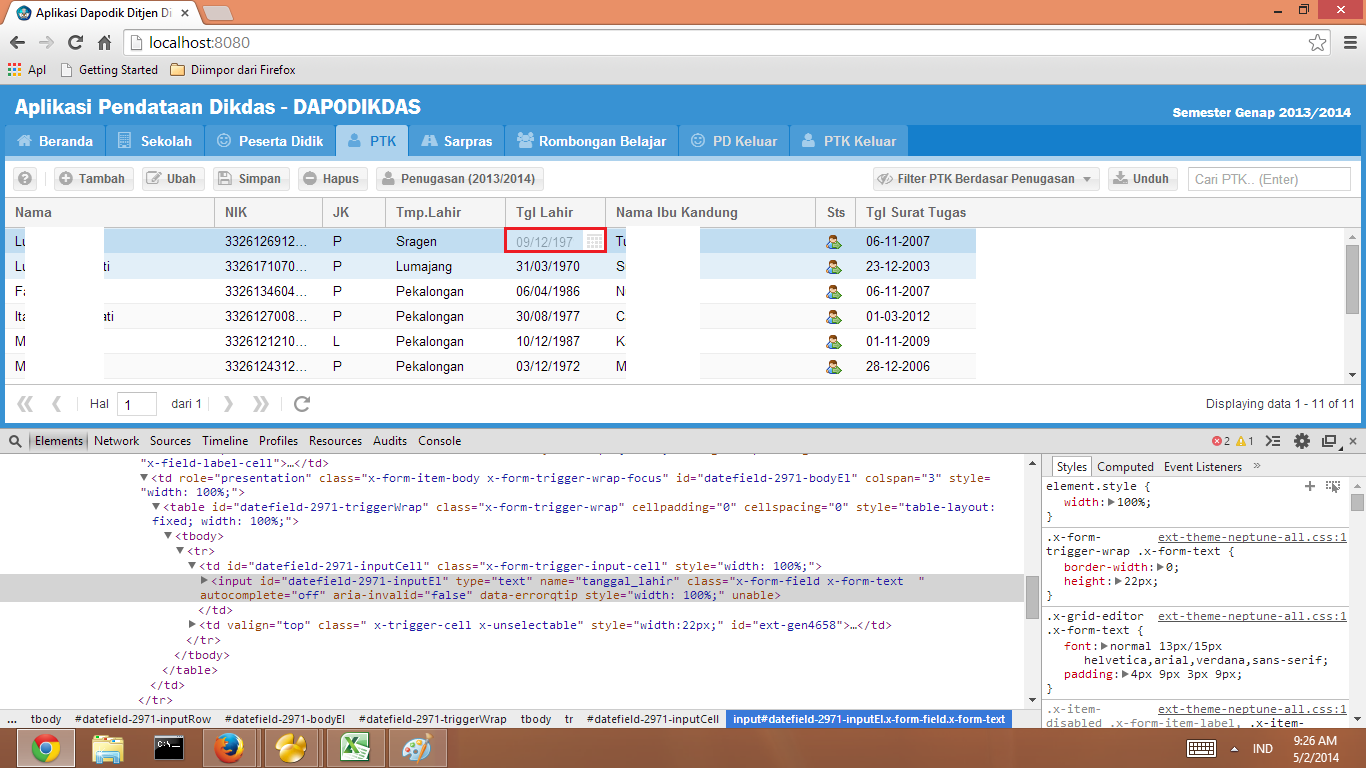1366x768 pixels.
Task: Click status icon for row born 30/08/1977
Action: 833,316
